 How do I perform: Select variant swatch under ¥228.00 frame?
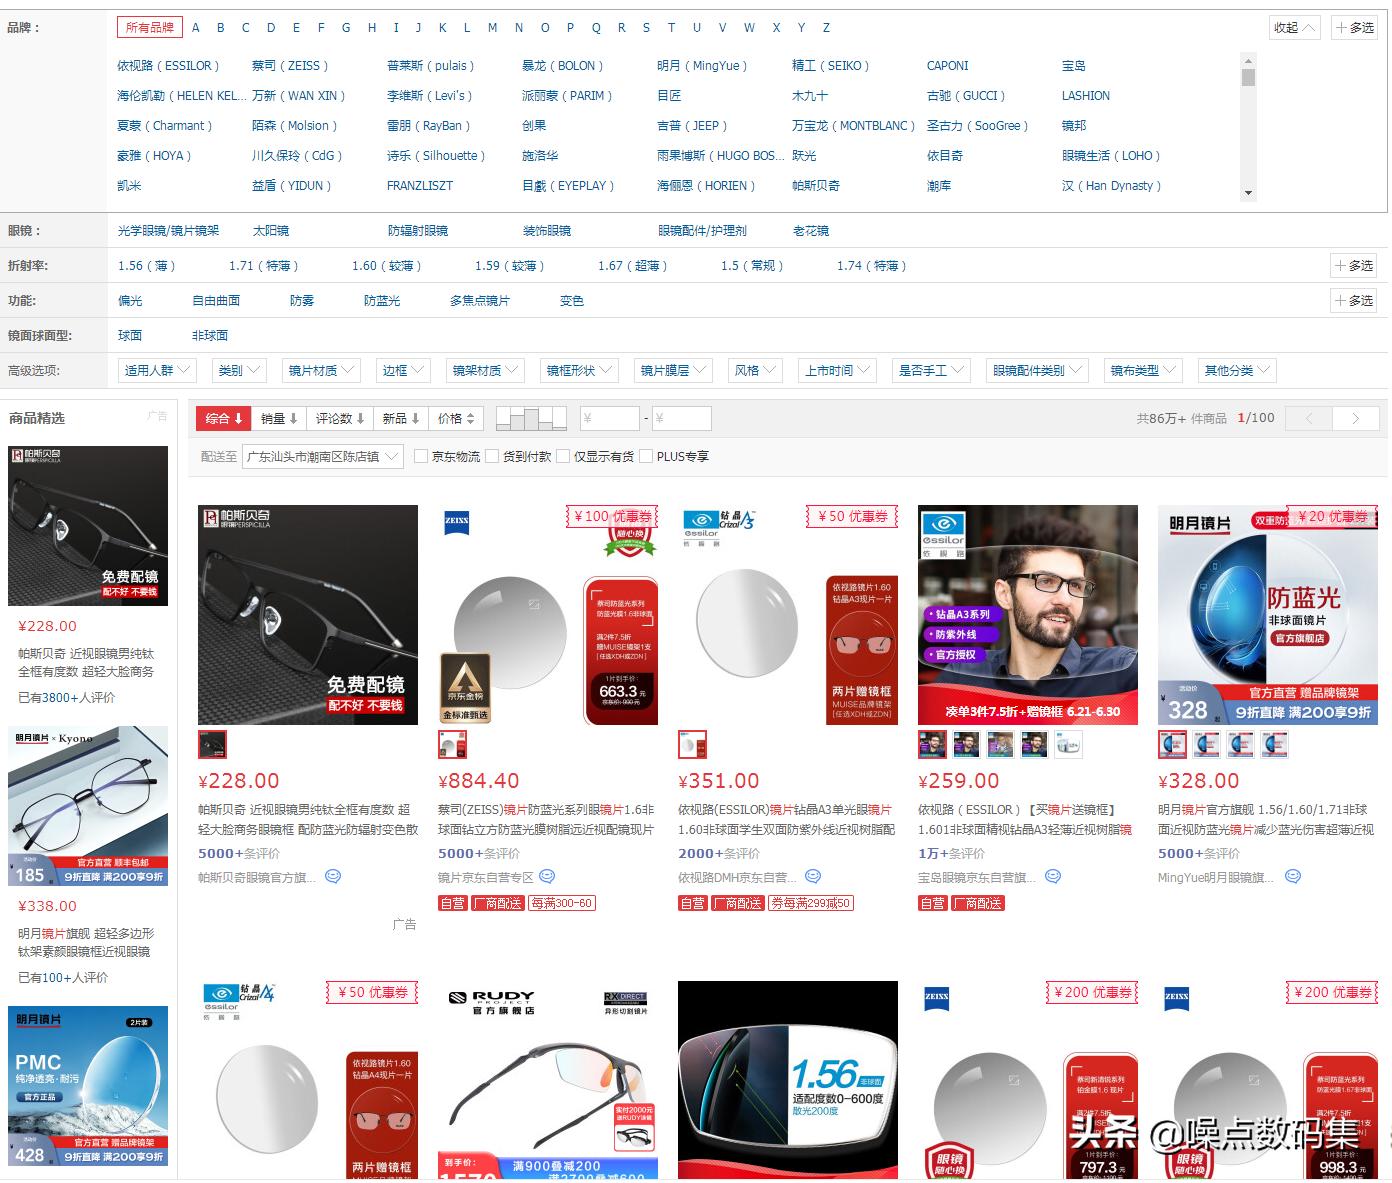point(212,745)
